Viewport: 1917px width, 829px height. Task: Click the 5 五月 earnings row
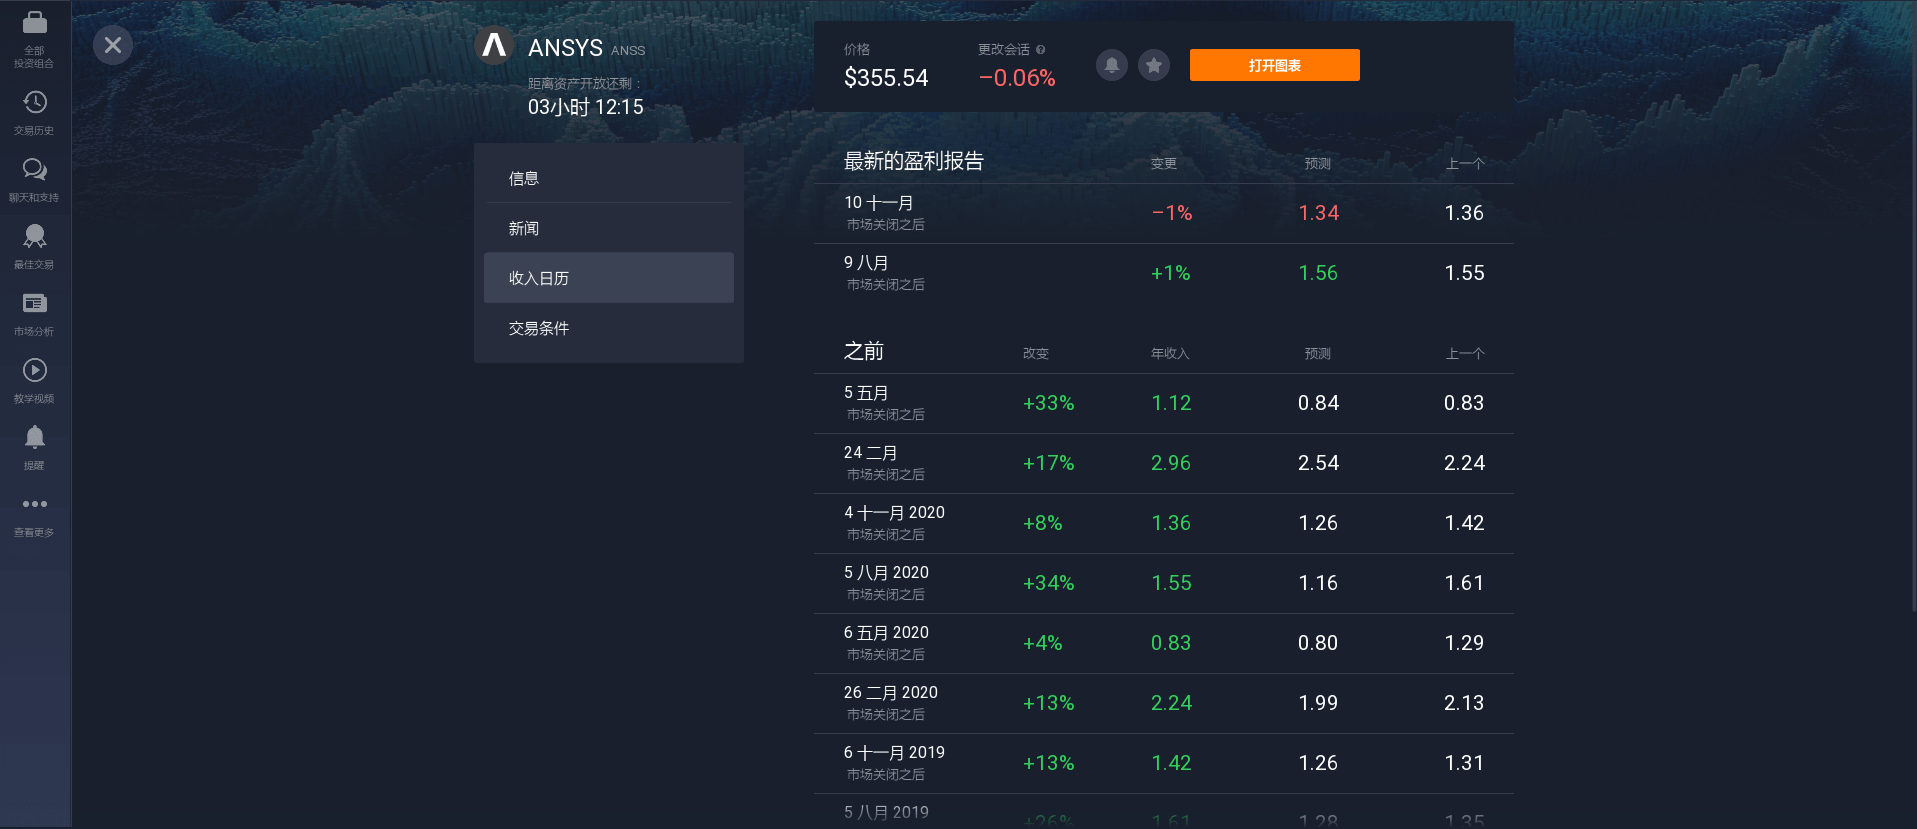click(x=1164, y=403)
